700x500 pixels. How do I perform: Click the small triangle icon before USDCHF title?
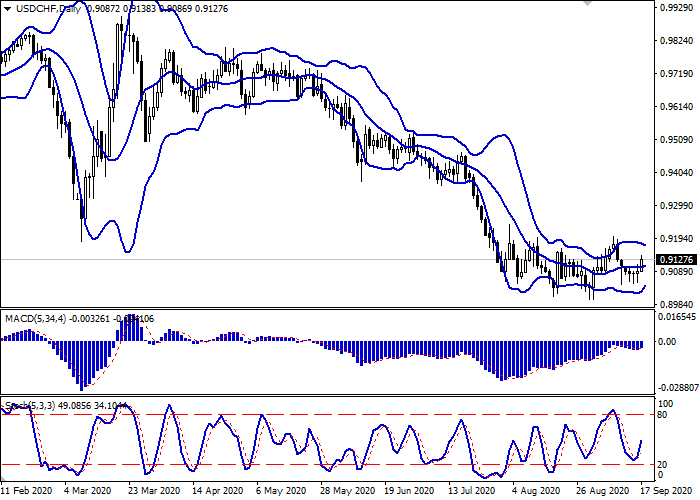(x=7, y=8)
